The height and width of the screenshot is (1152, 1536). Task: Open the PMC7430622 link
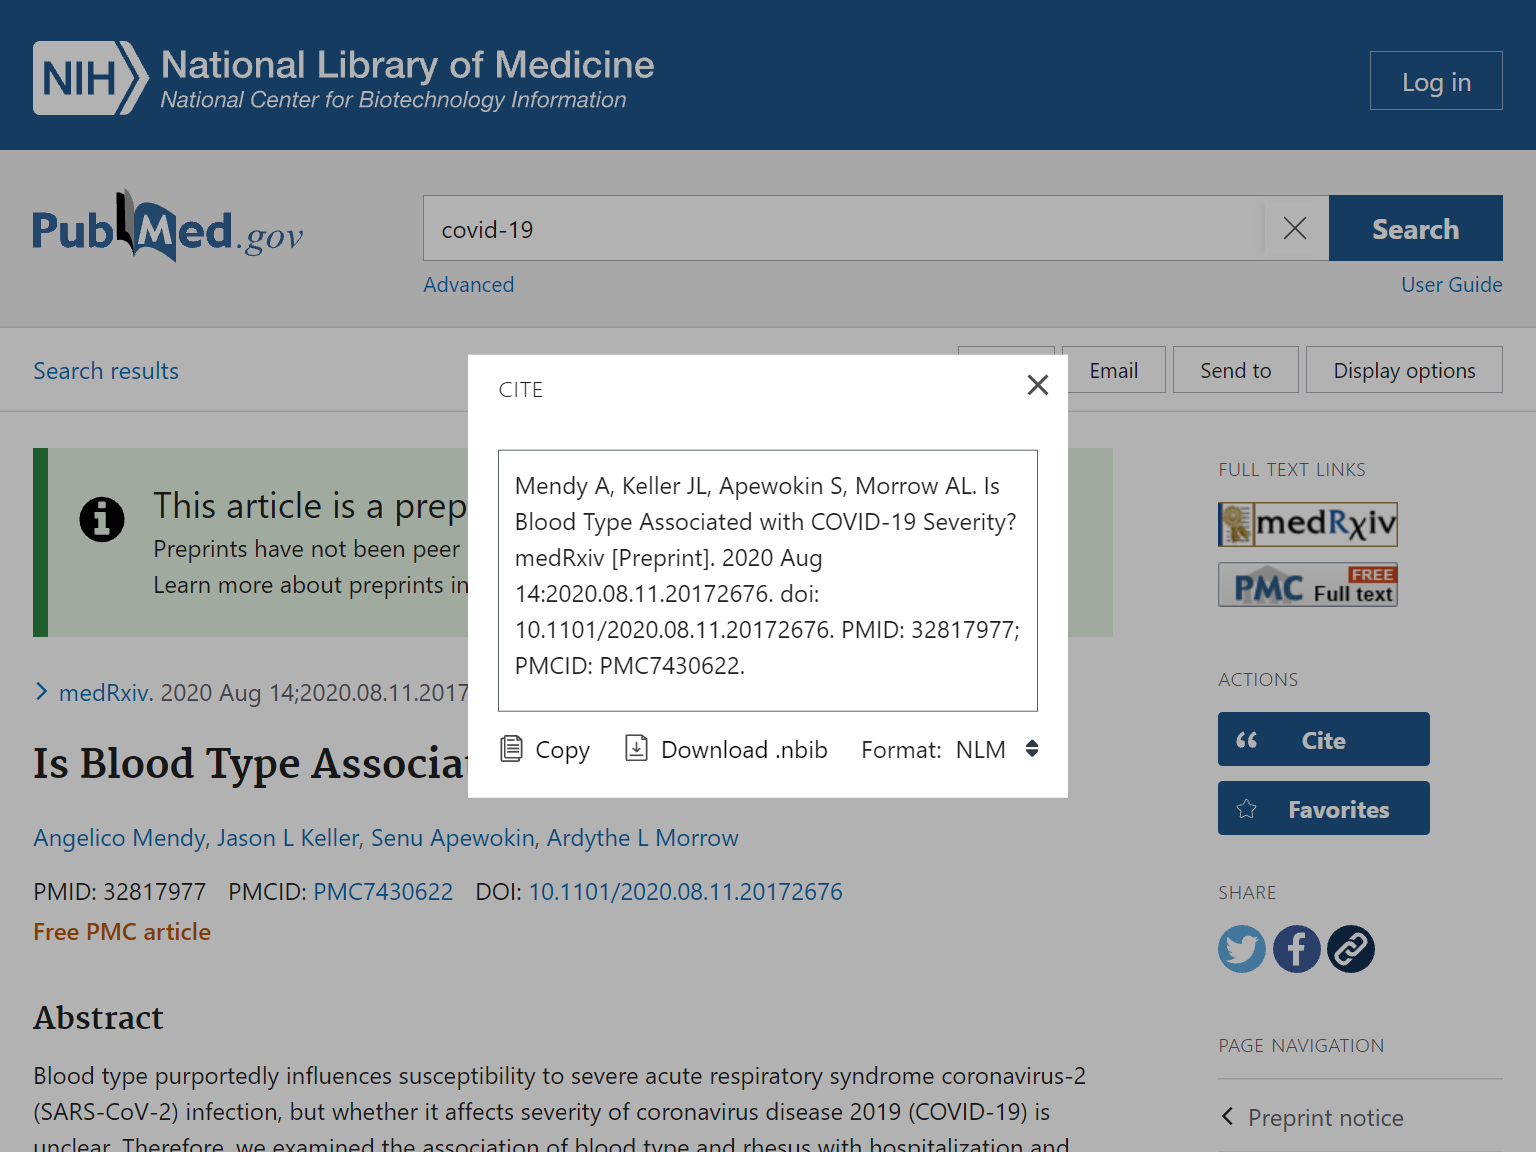pos(383,892)
